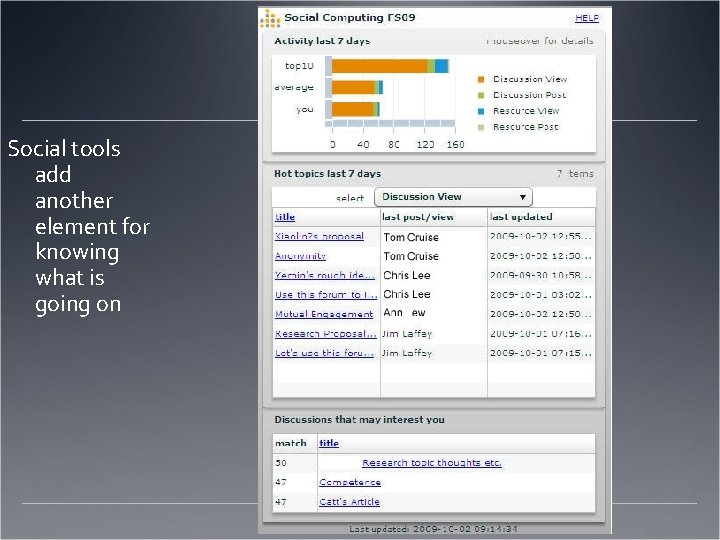The image size is (720, 540).
Task: Click 'Discussions that may interest you' heading
Action: click(360, 420)
